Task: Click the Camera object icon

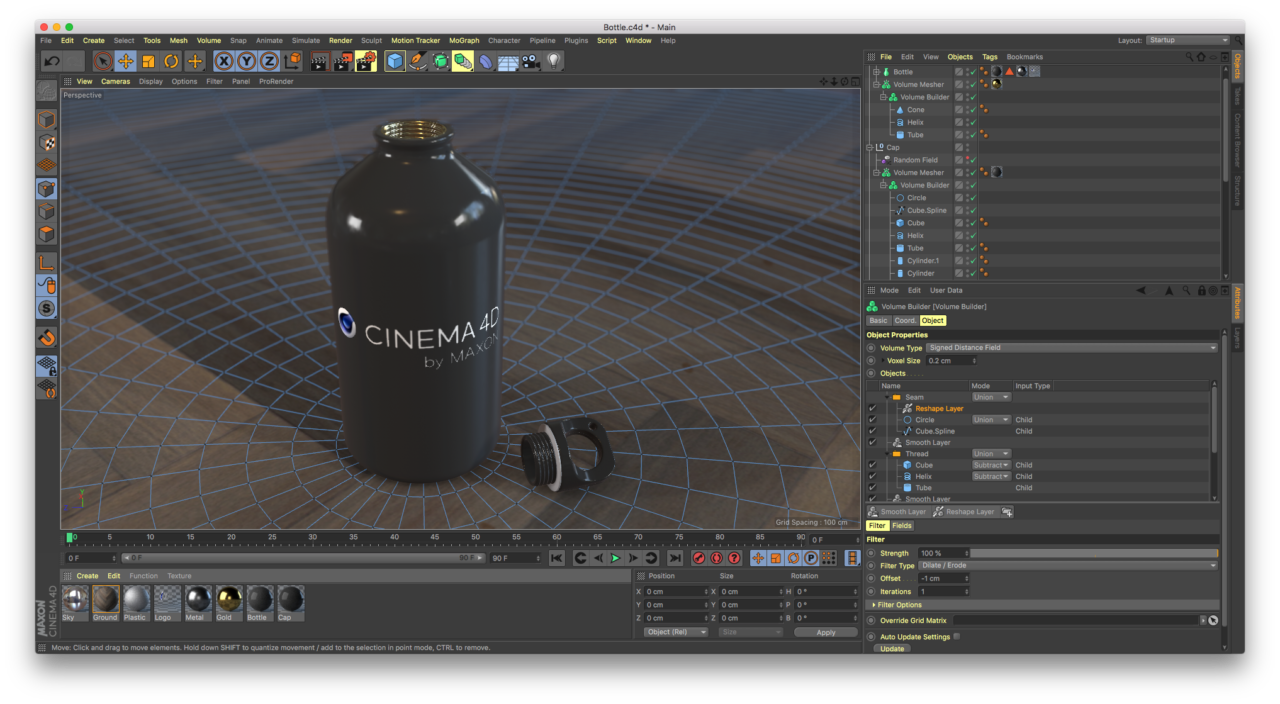Action: pyautogui.click(x=530, y=62)
